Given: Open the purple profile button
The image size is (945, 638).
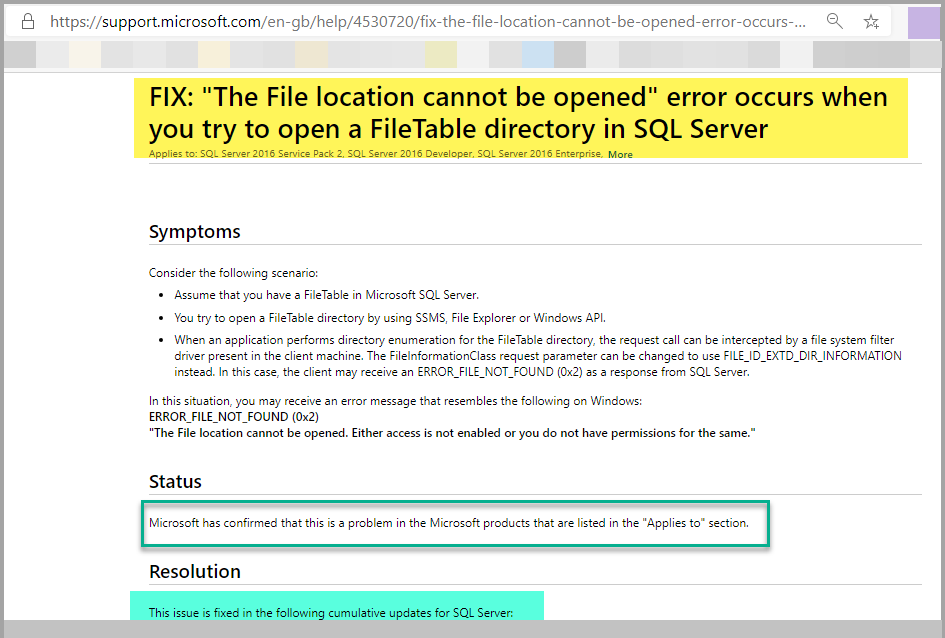Looking at the screenshot, I should coord(923,23).
